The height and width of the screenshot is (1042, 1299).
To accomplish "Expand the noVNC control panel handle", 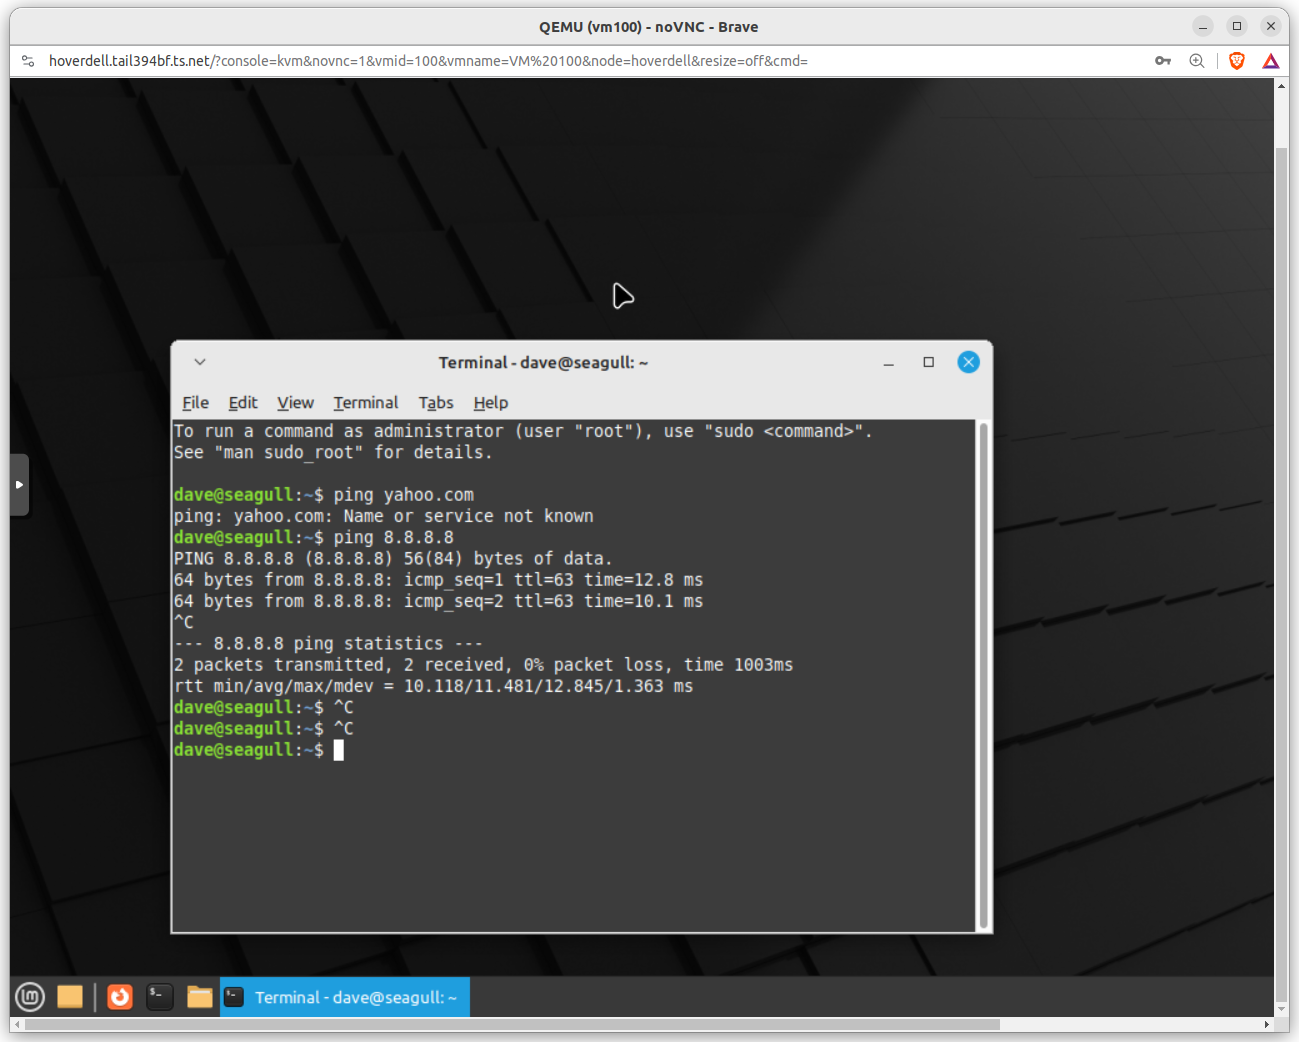I will [x=19, y=485].
